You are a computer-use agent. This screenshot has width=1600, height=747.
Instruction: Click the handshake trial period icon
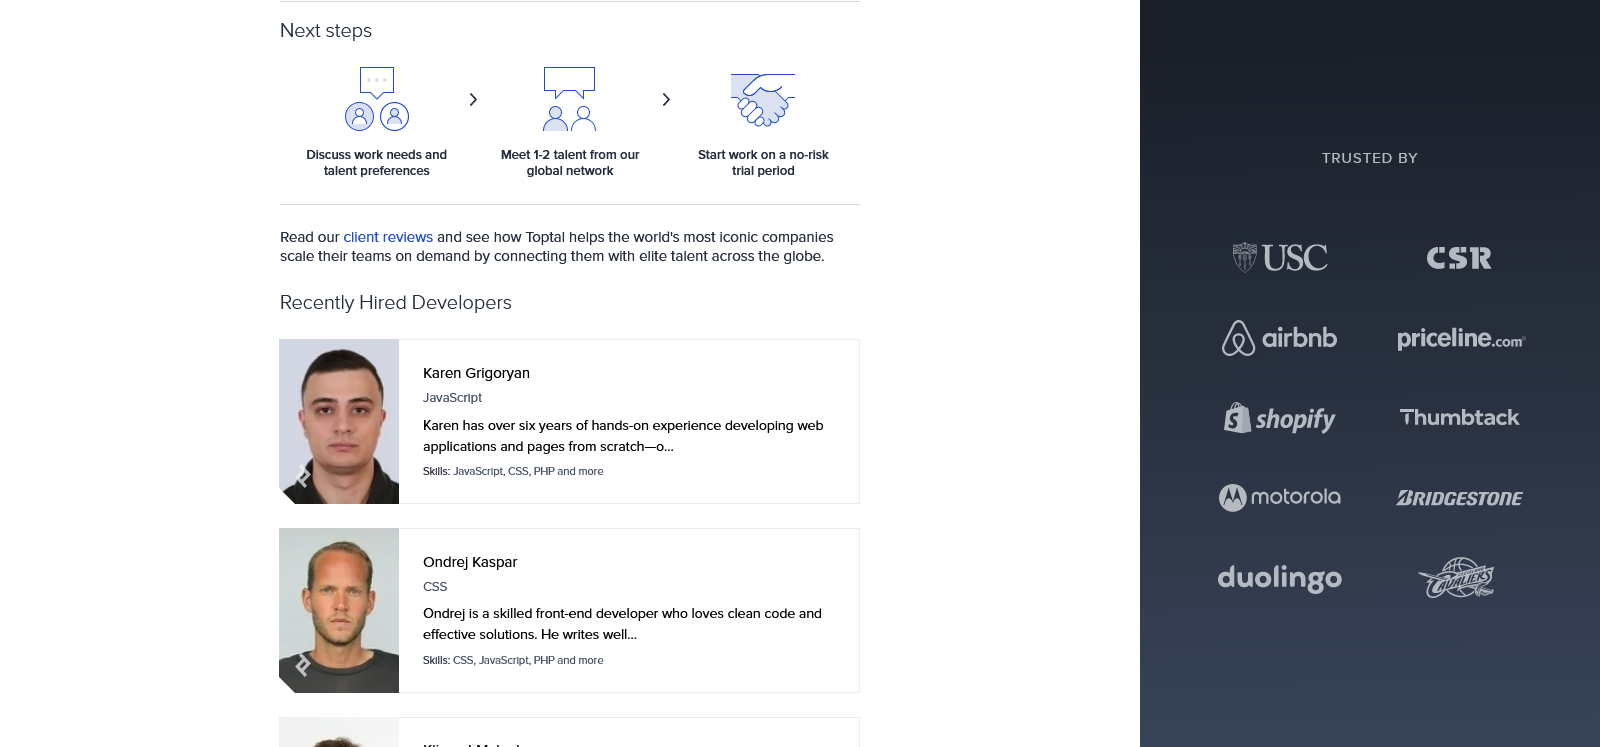click(763, 100)
